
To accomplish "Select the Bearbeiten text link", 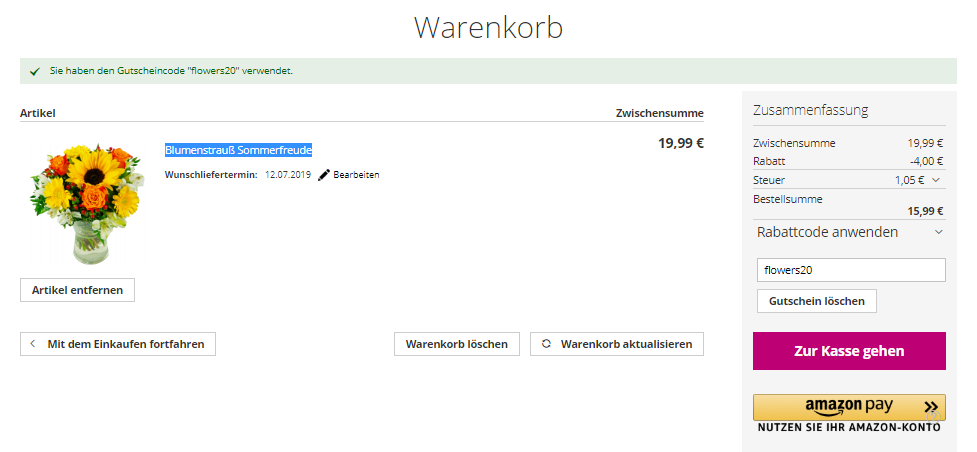I will point(356,175).
